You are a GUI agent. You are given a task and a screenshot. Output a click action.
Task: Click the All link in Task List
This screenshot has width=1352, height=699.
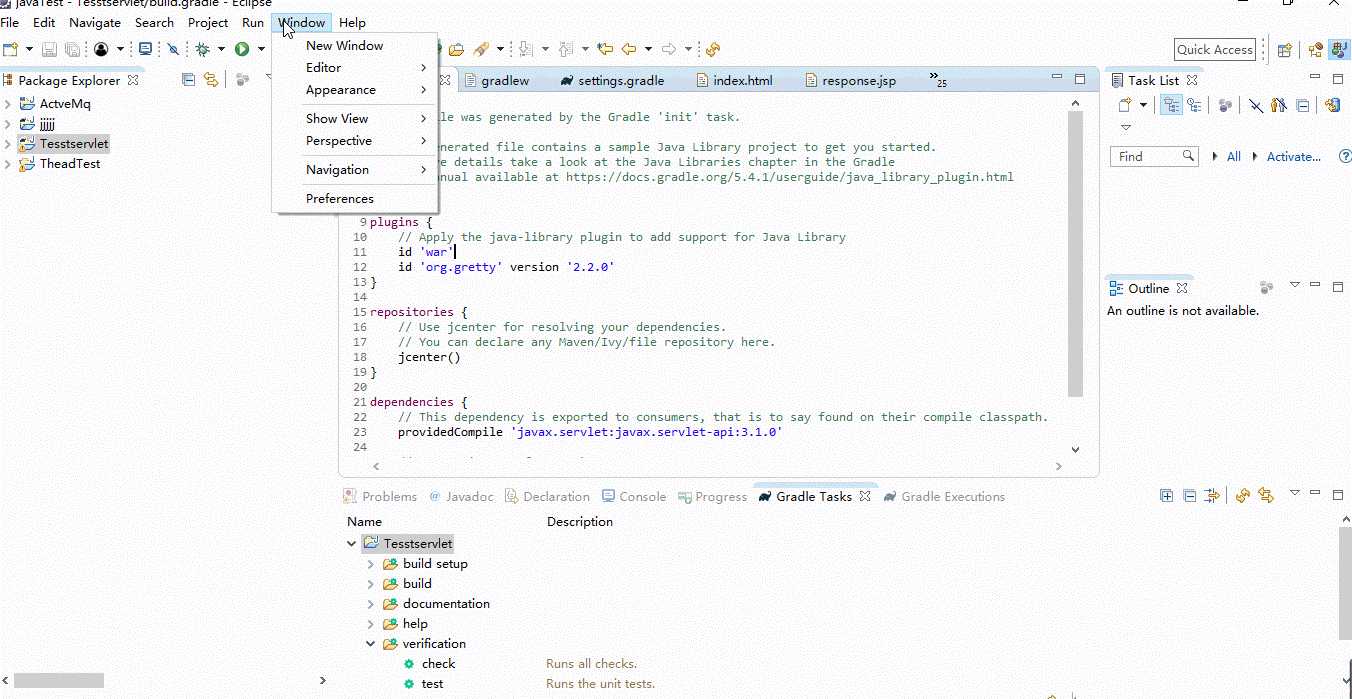tap(1233, 156)
